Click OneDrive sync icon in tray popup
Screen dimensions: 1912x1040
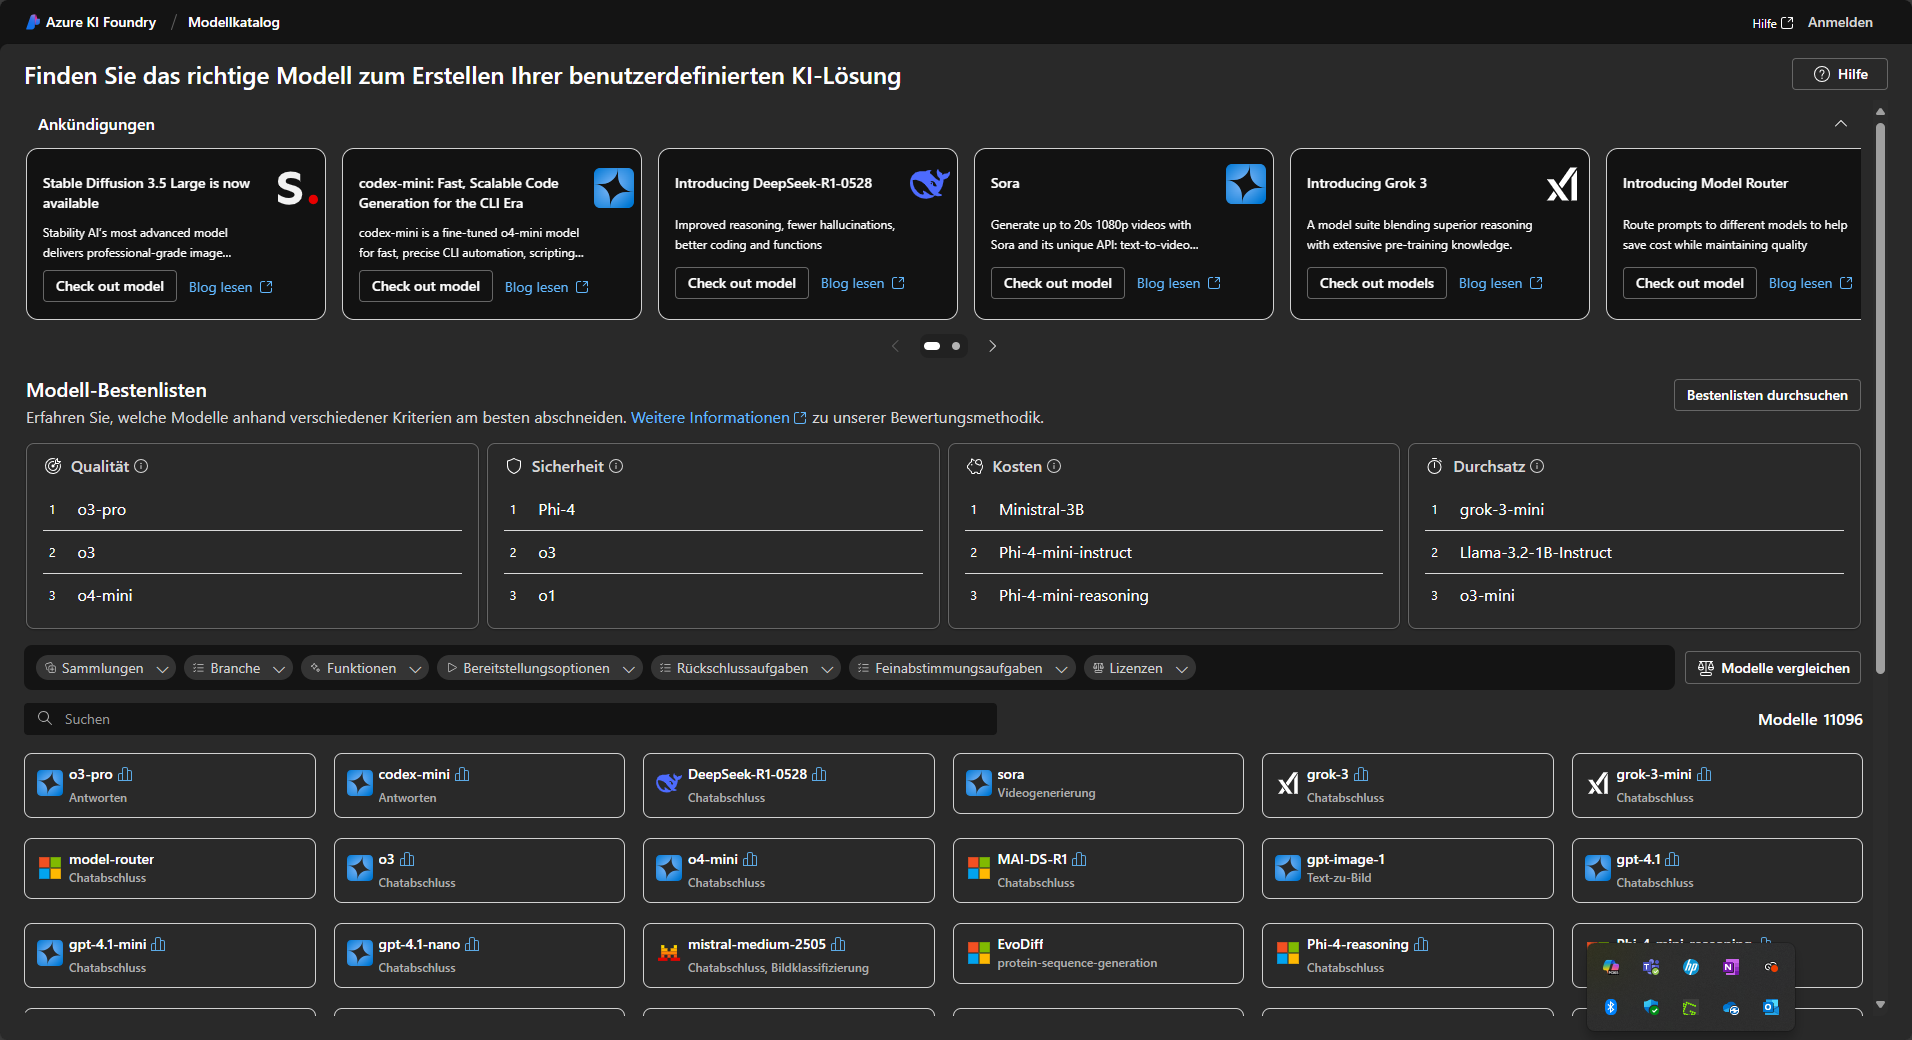click(1730, 1008)
